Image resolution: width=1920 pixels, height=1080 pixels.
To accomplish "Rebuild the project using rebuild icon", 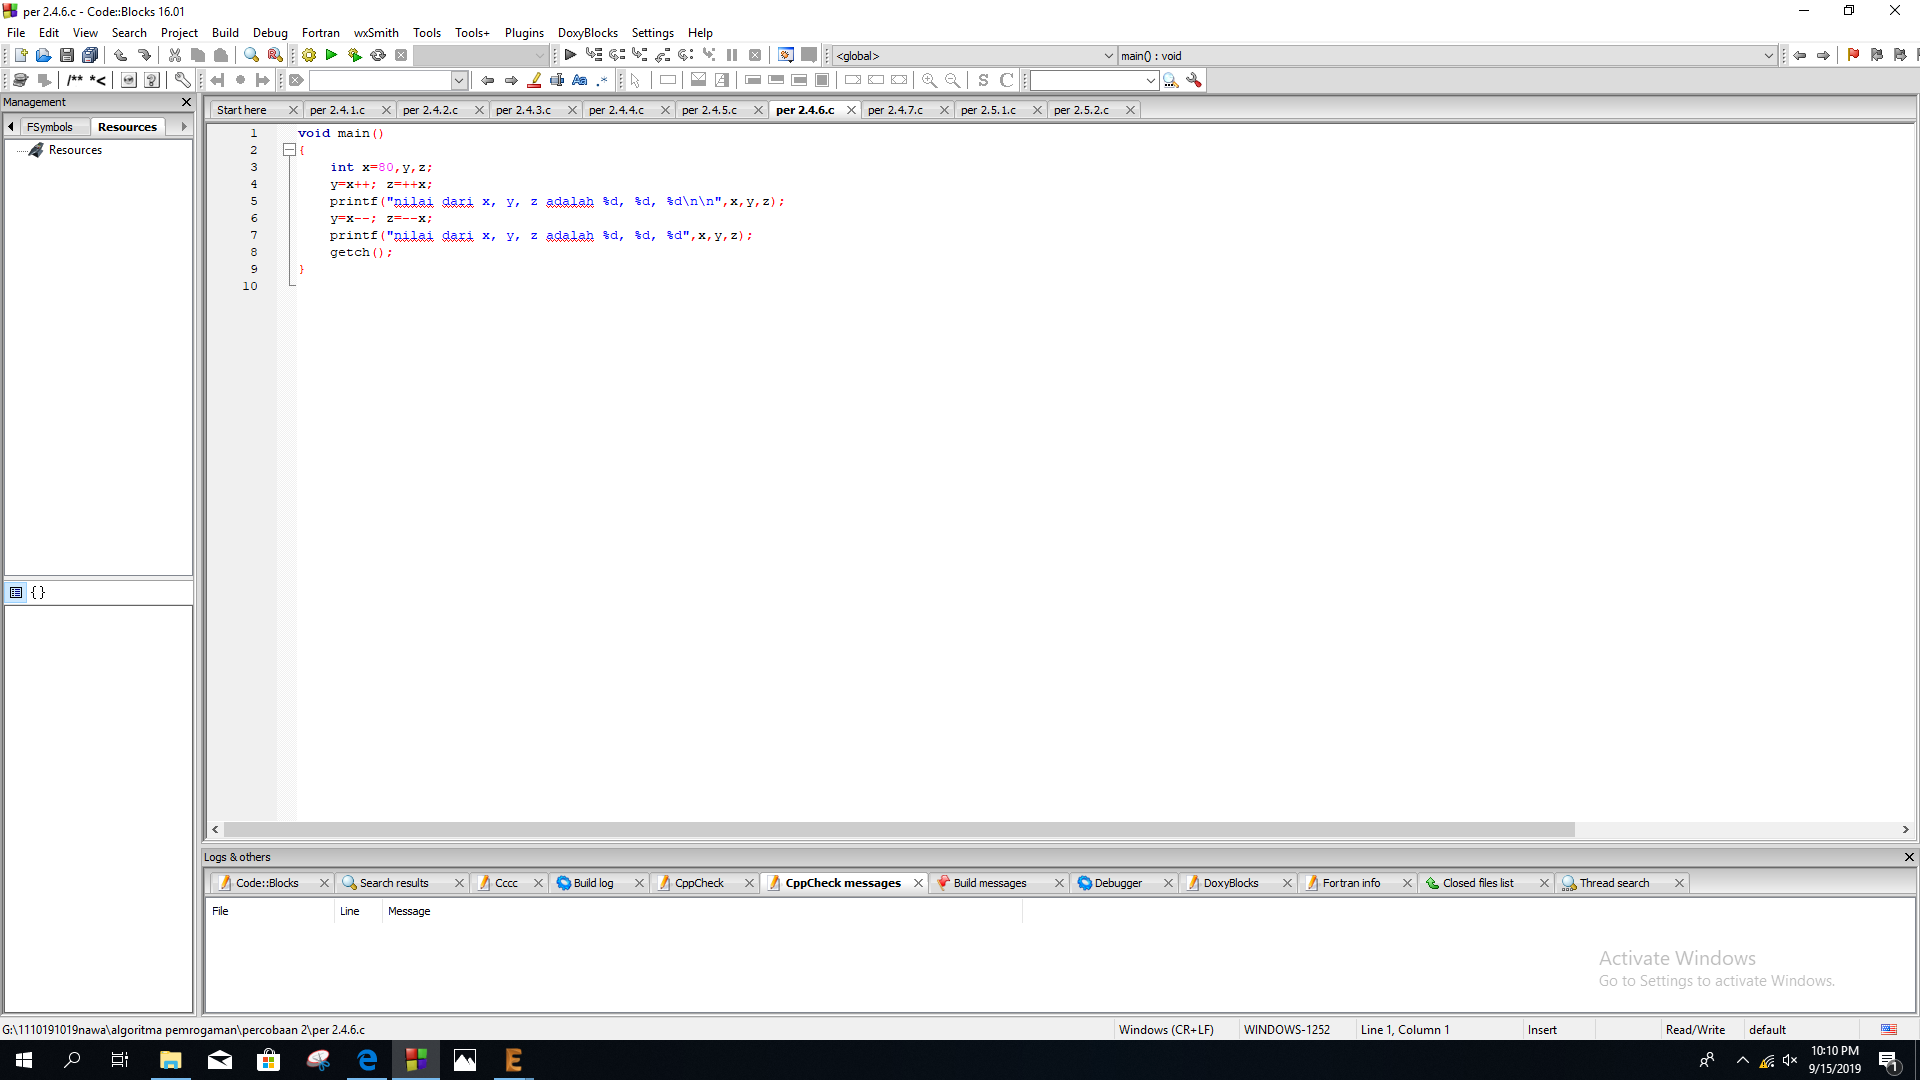I will [x=377, y=55].
